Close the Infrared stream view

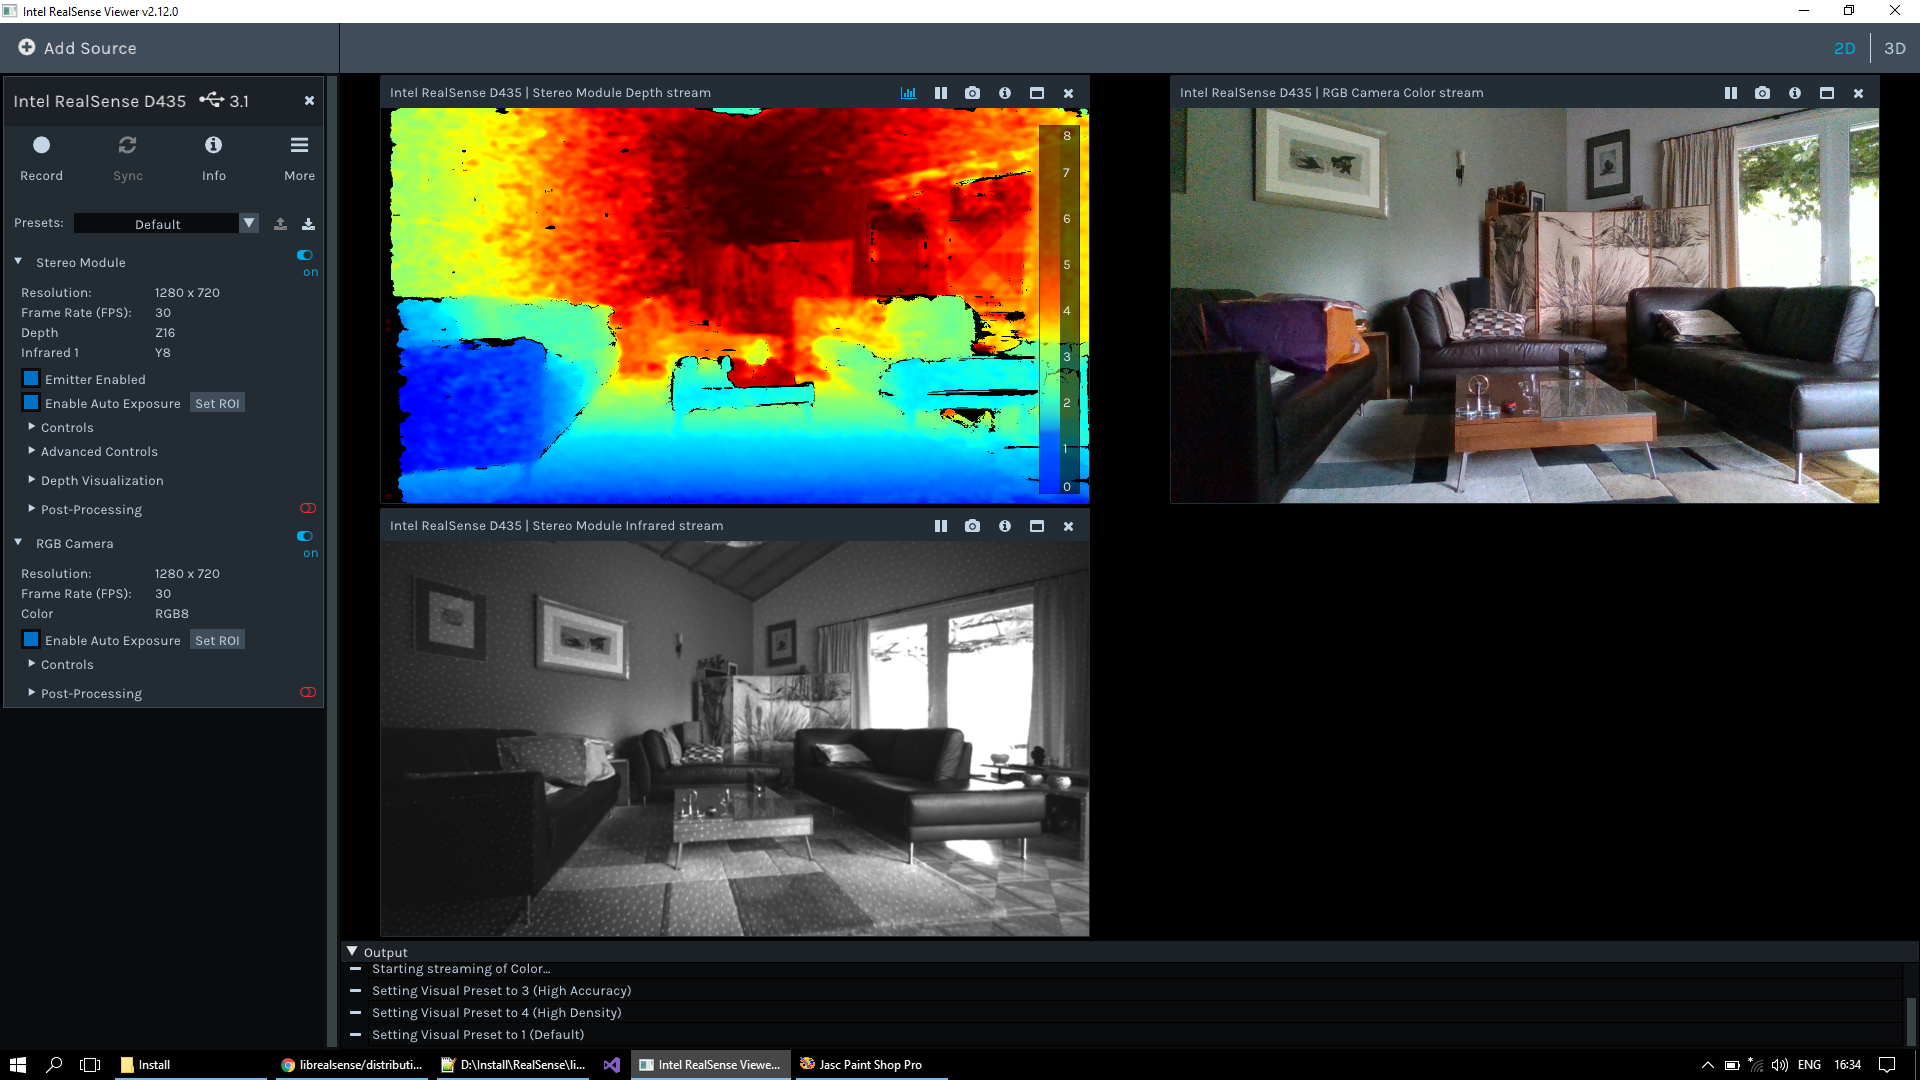click(1068, 526)
